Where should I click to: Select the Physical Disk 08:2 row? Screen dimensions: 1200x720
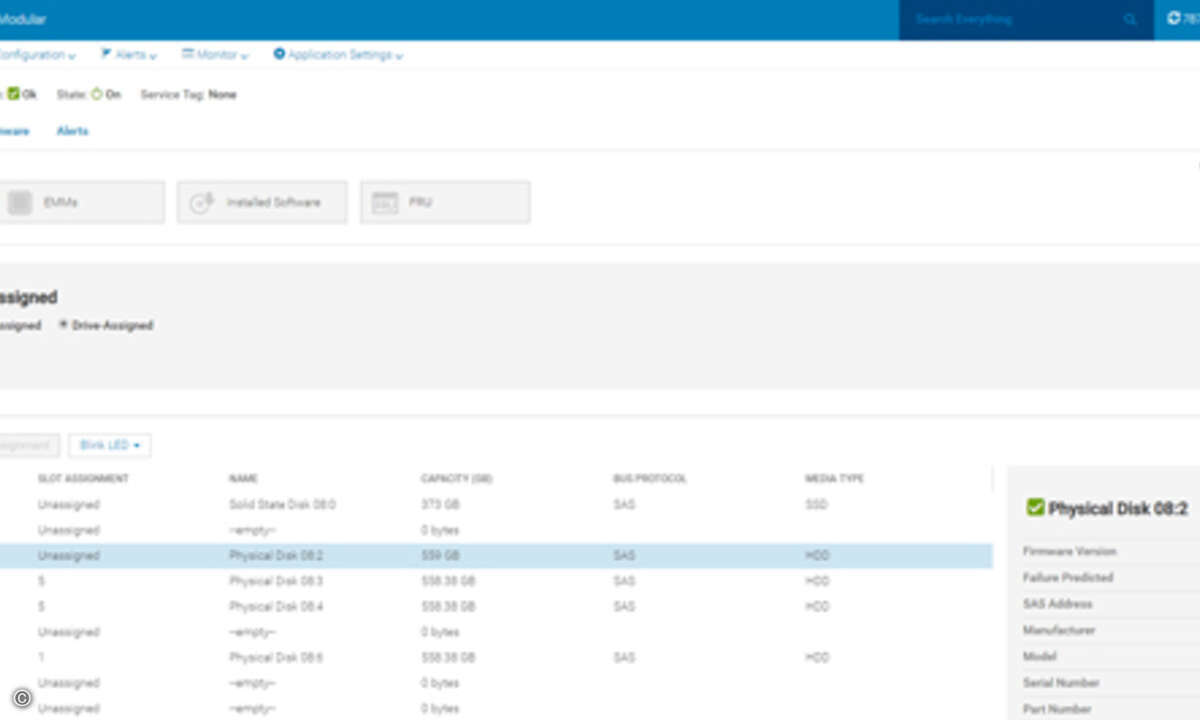point(496,556)
